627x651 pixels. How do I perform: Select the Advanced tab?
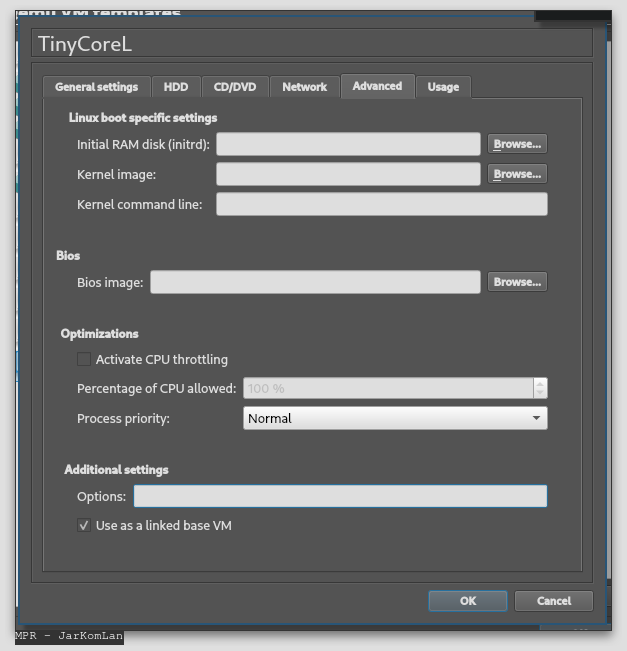coord(377,86)
